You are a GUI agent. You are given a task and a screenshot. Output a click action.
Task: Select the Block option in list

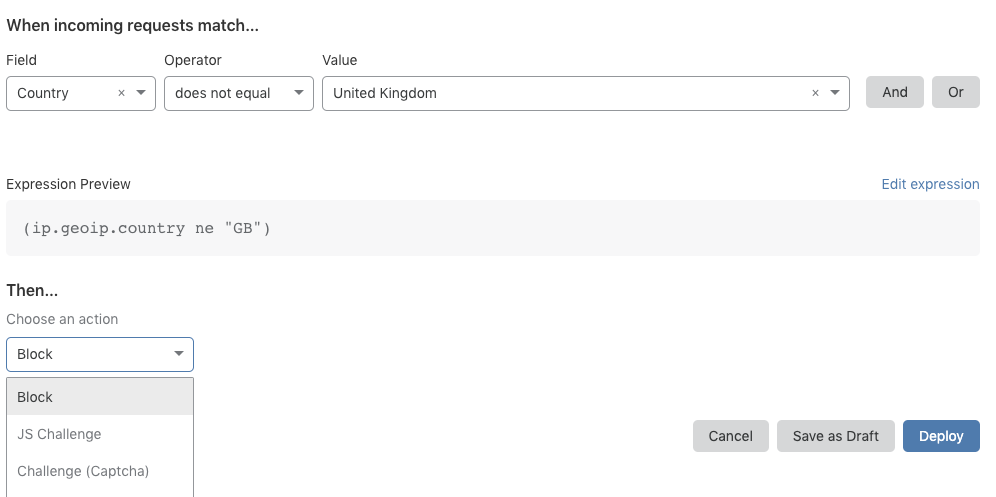[100, 397]
